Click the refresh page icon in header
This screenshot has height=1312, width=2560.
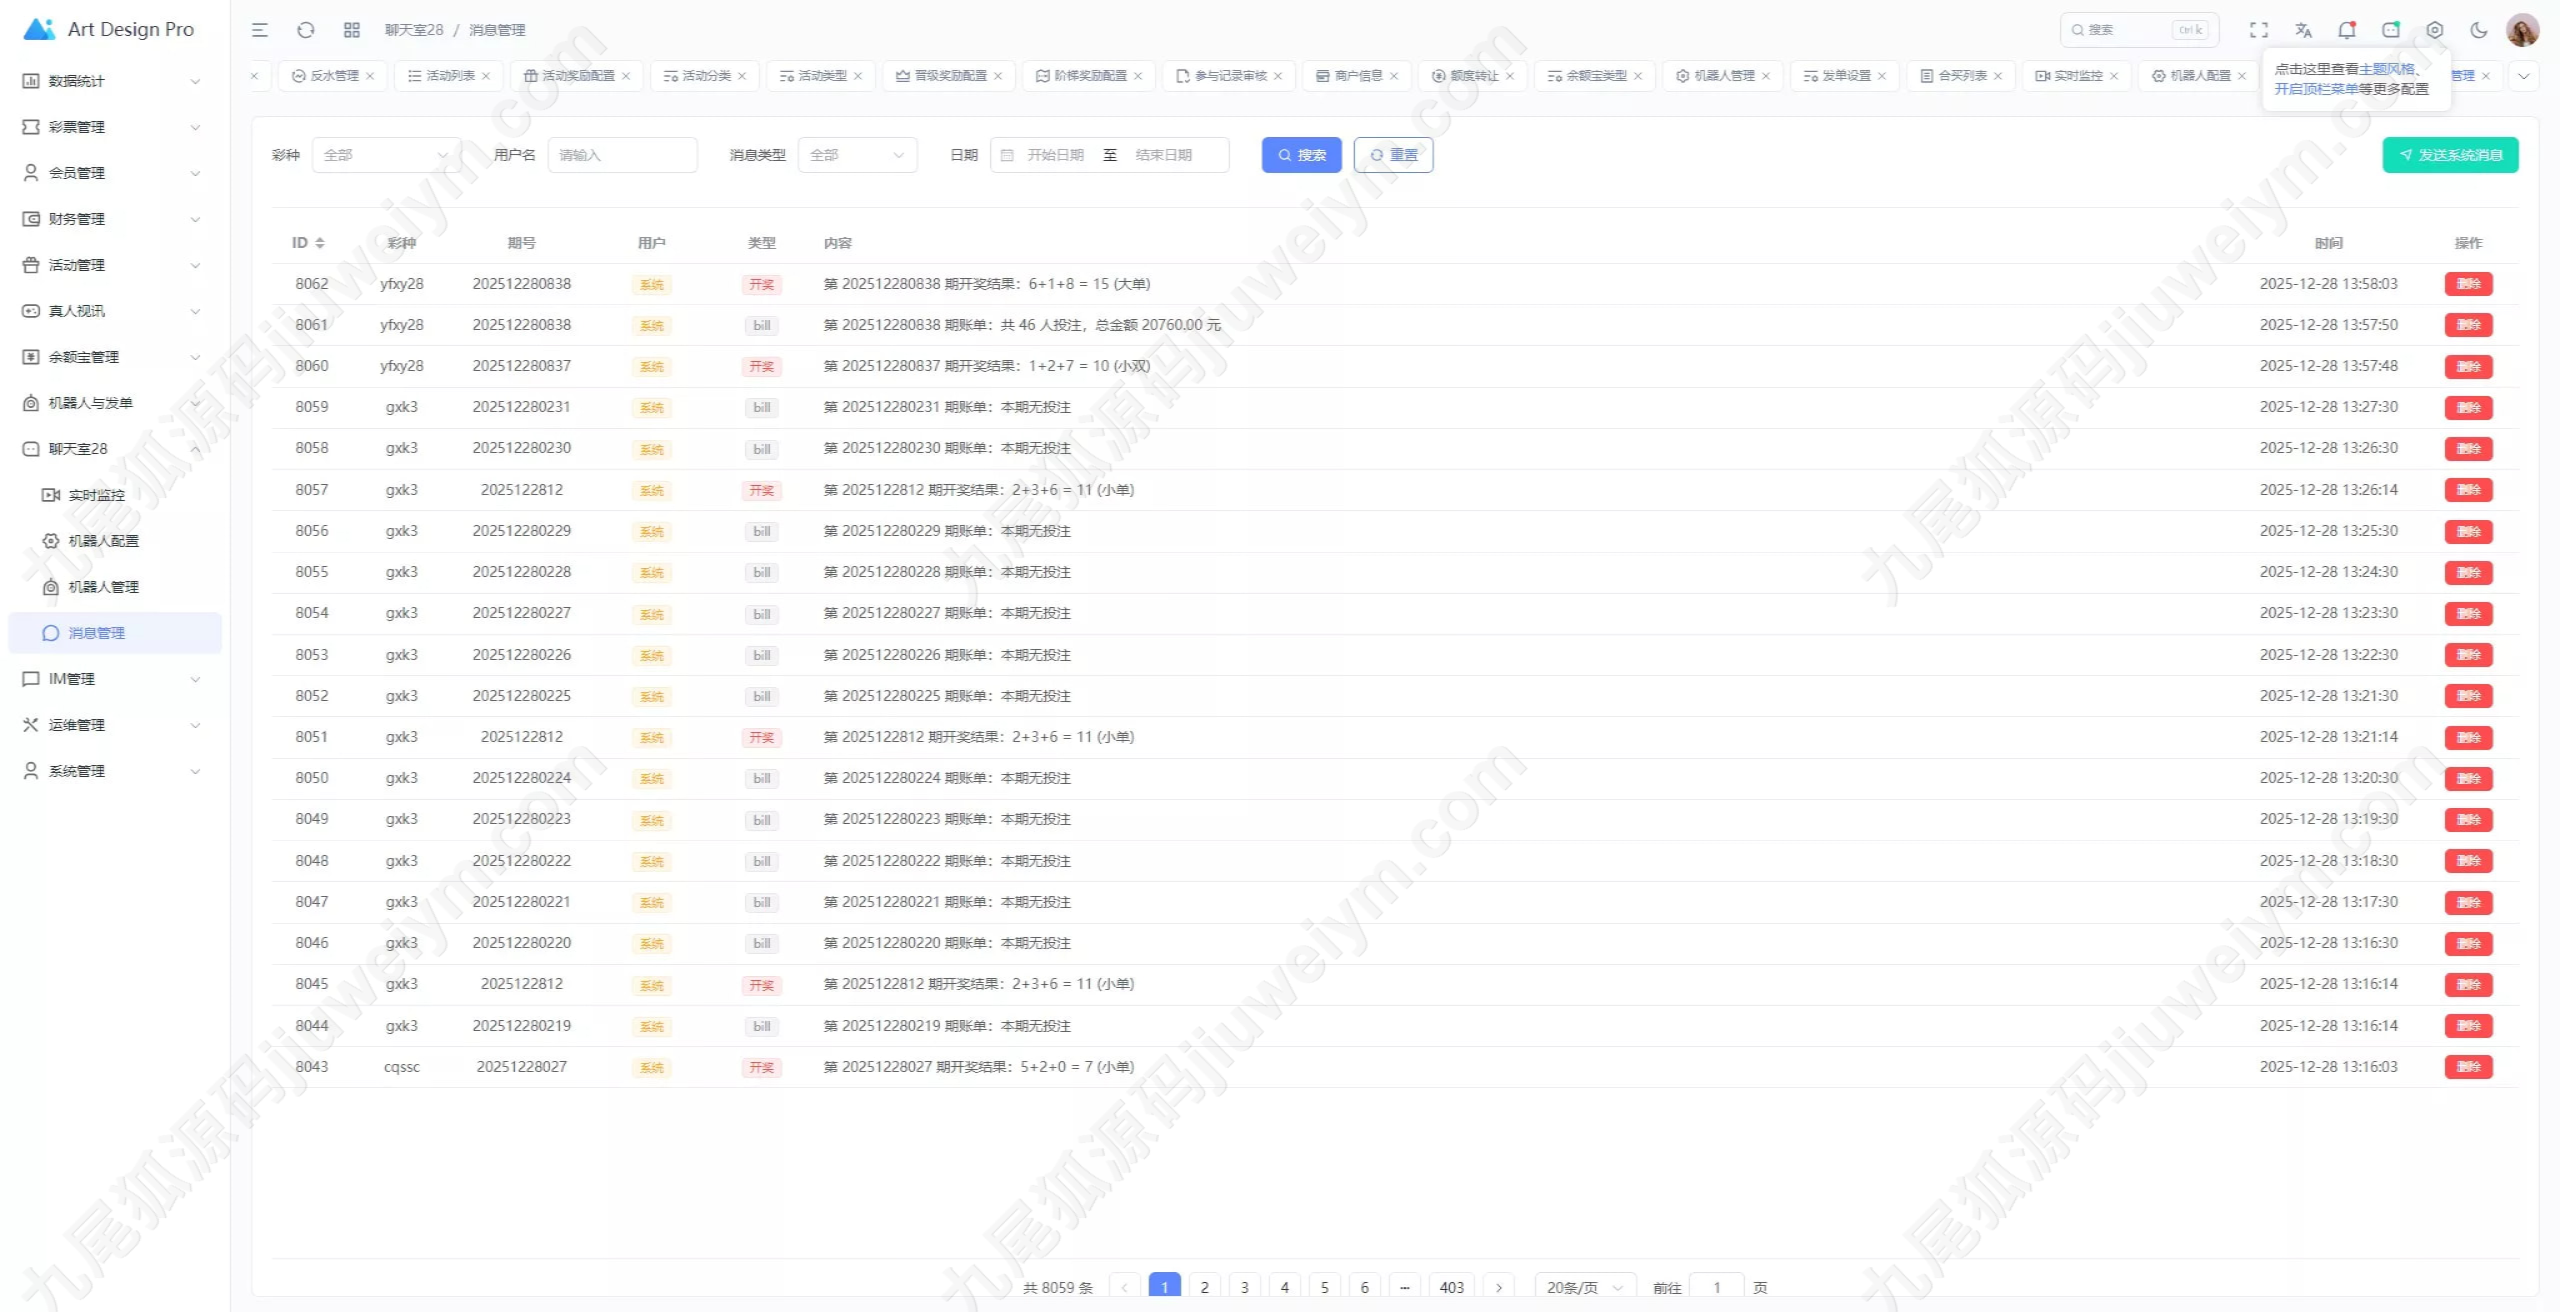[306, 30]
